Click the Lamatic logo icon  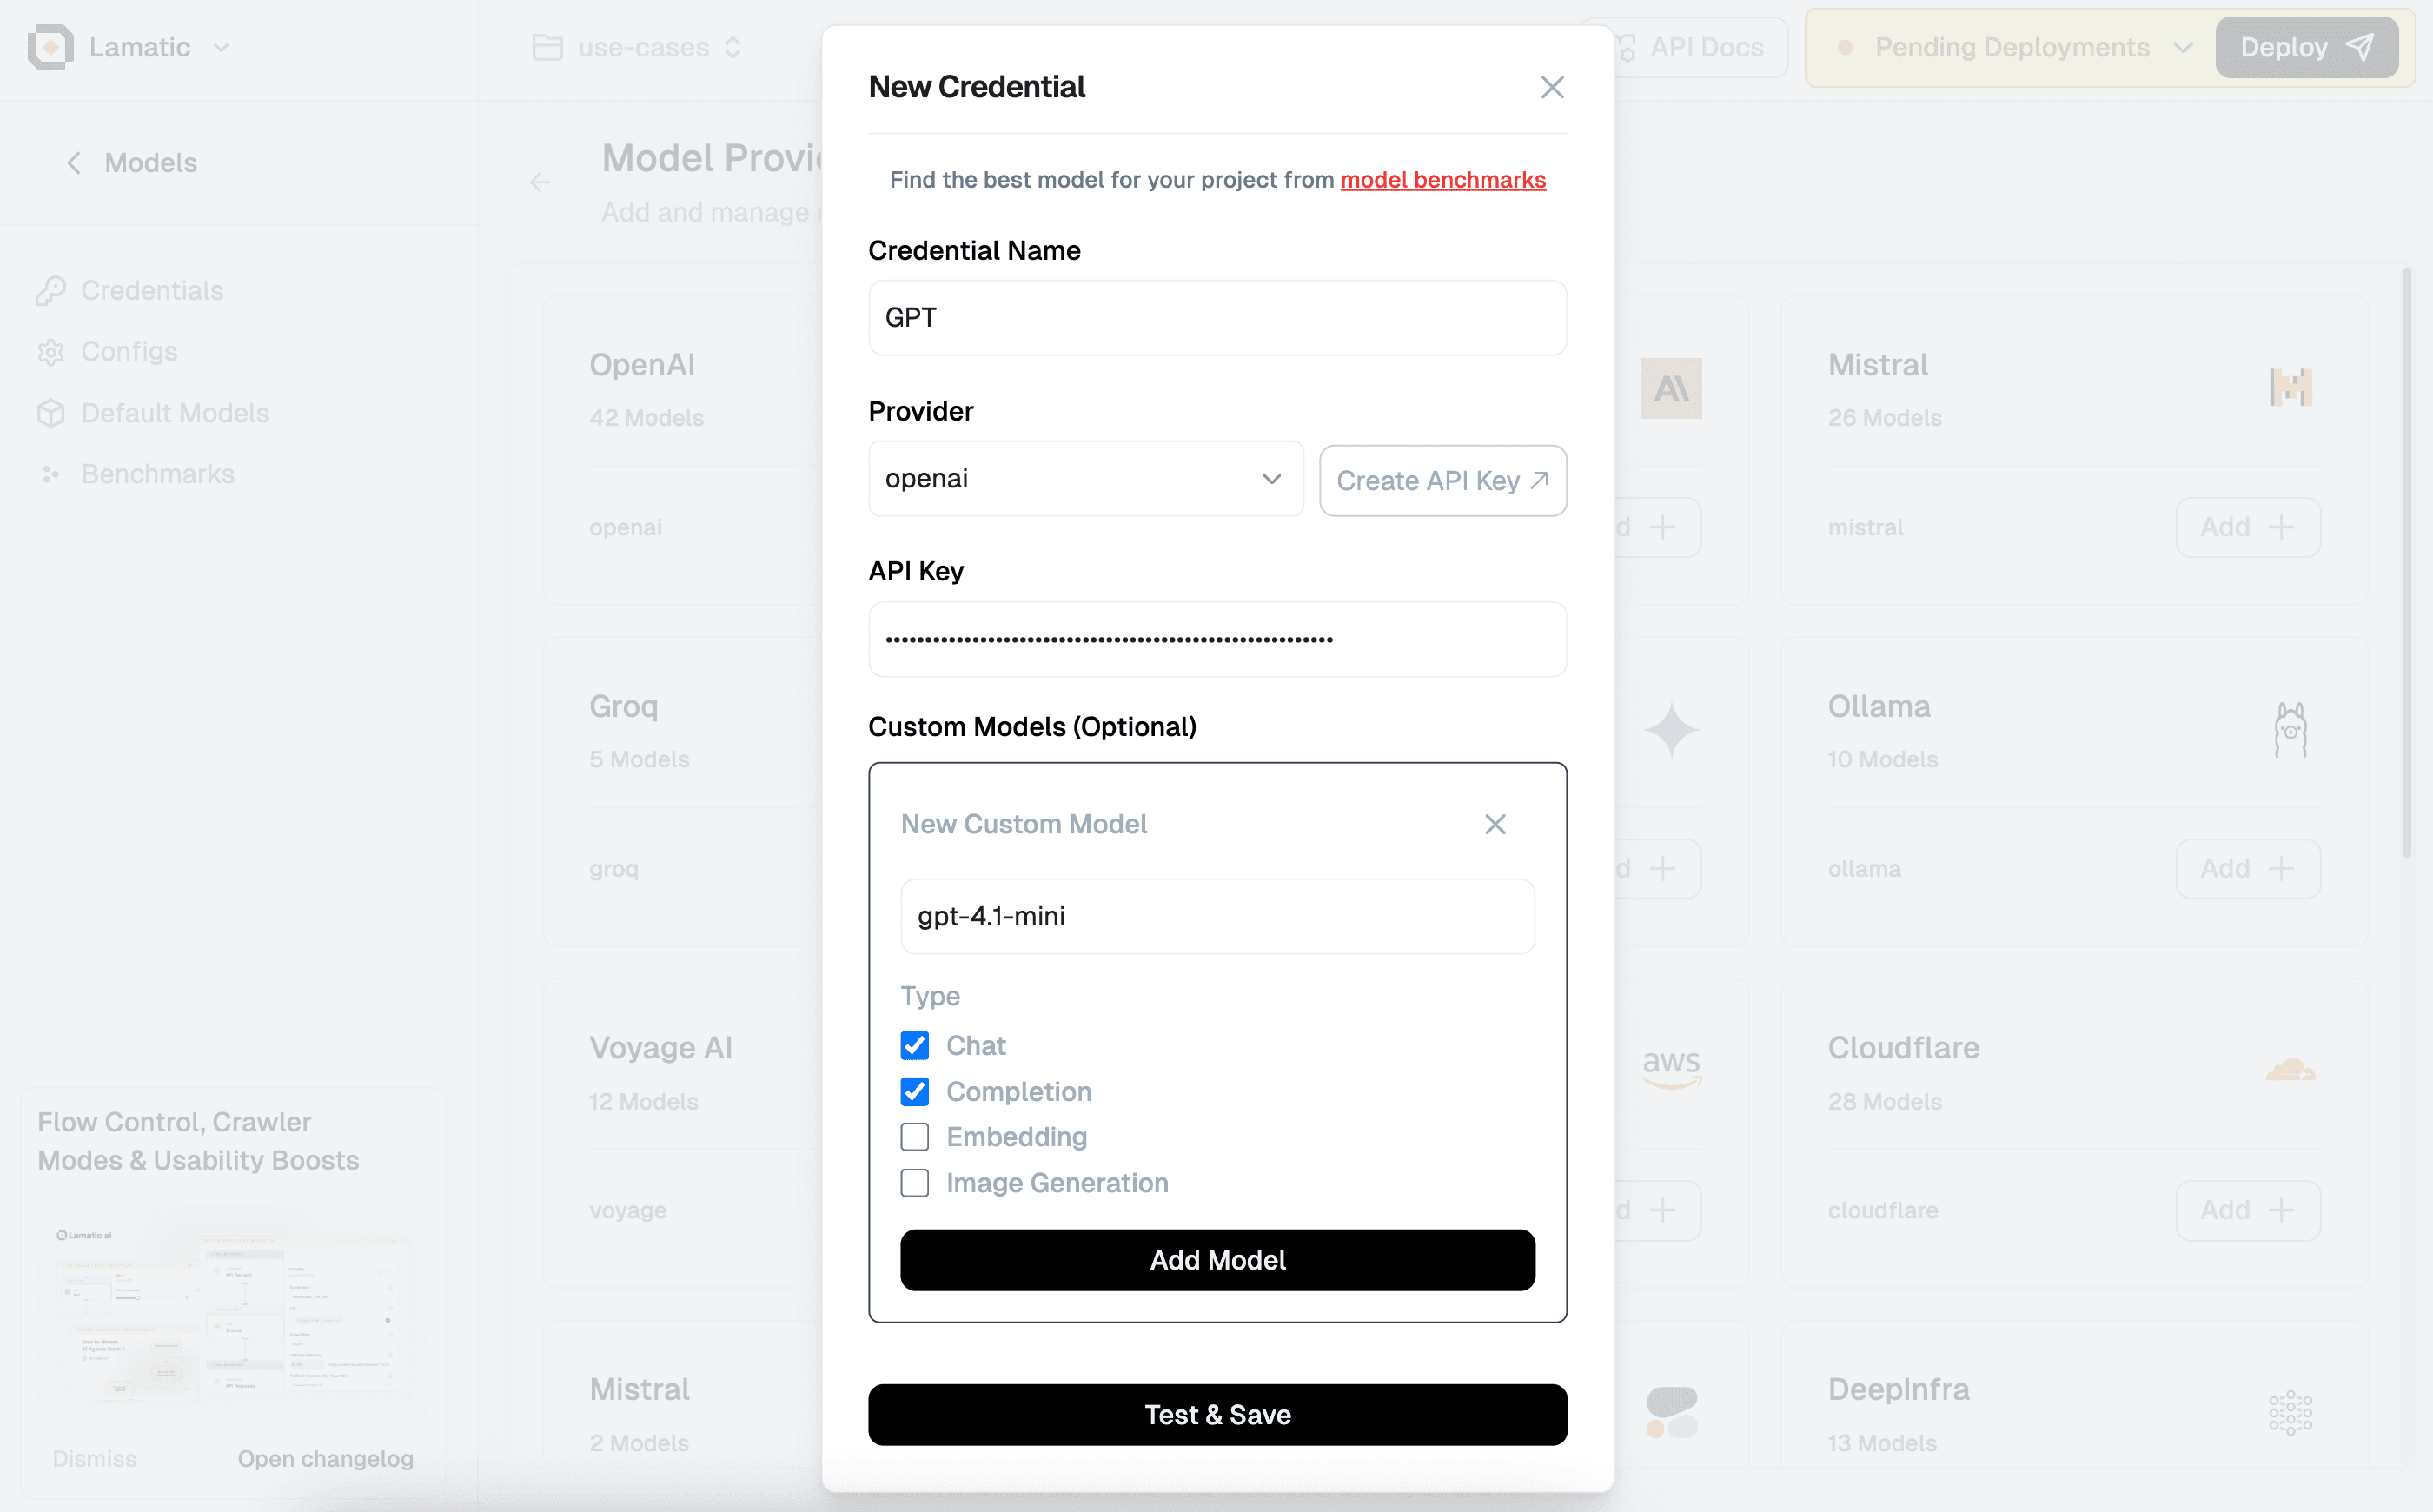point(50,47)
